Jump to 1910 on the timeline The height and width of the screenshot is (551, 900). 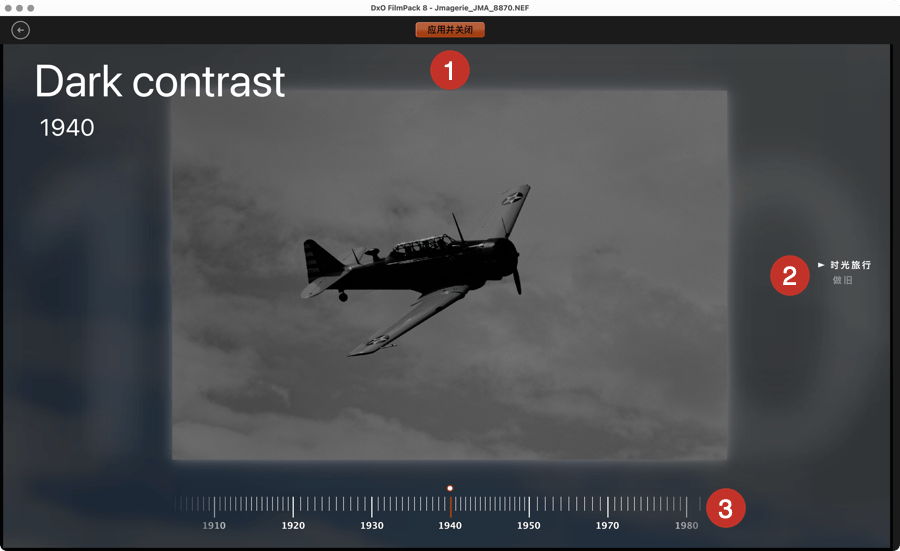(x=214, y=525)
